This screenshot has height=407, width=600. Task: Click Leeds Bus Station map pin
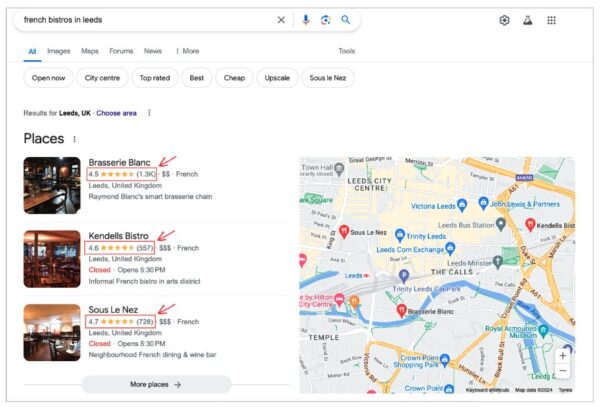point(501,224)
